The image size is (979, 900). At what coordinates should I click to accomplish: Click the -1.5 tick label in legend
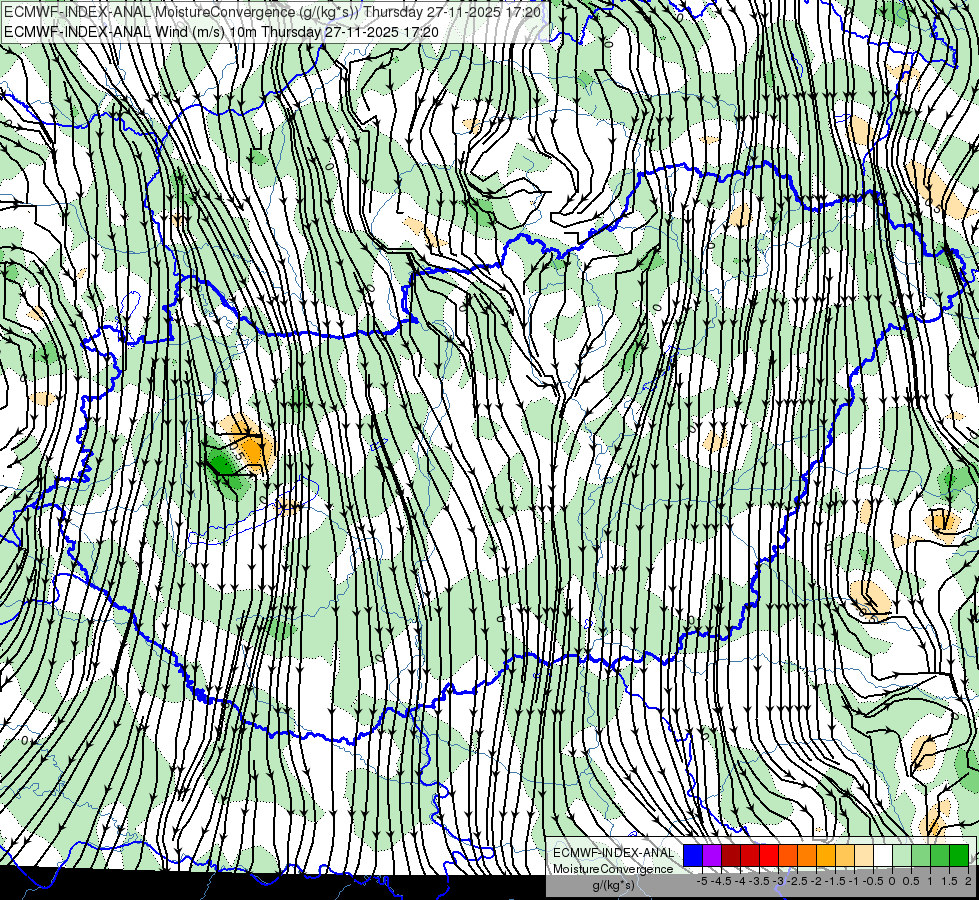tap(835, 881)
